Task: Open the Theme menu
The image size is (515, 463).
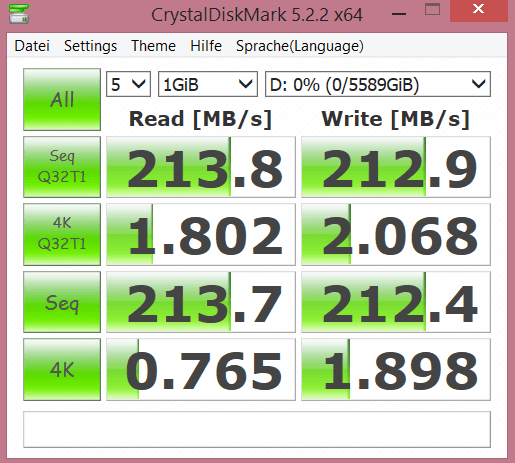Action: point(153,46)
